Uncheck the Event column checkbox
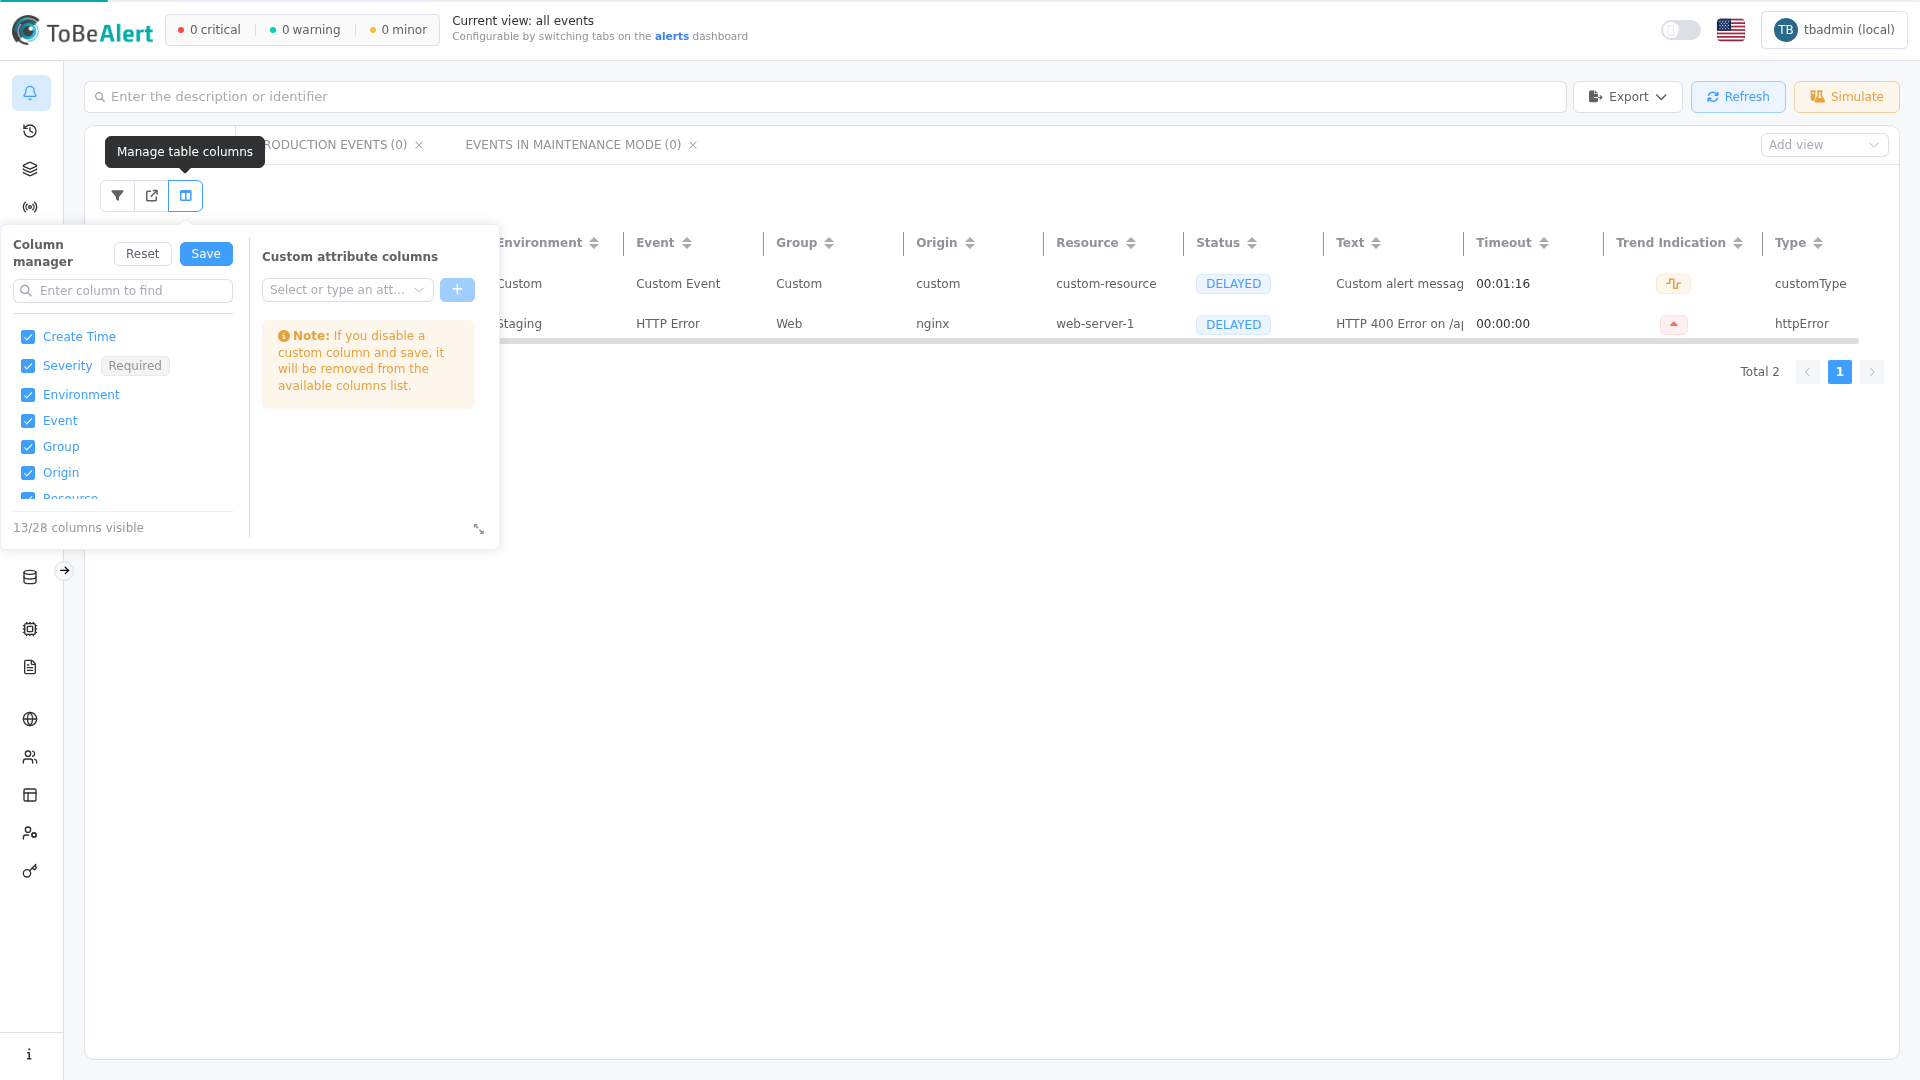 (x=28, y=421)
